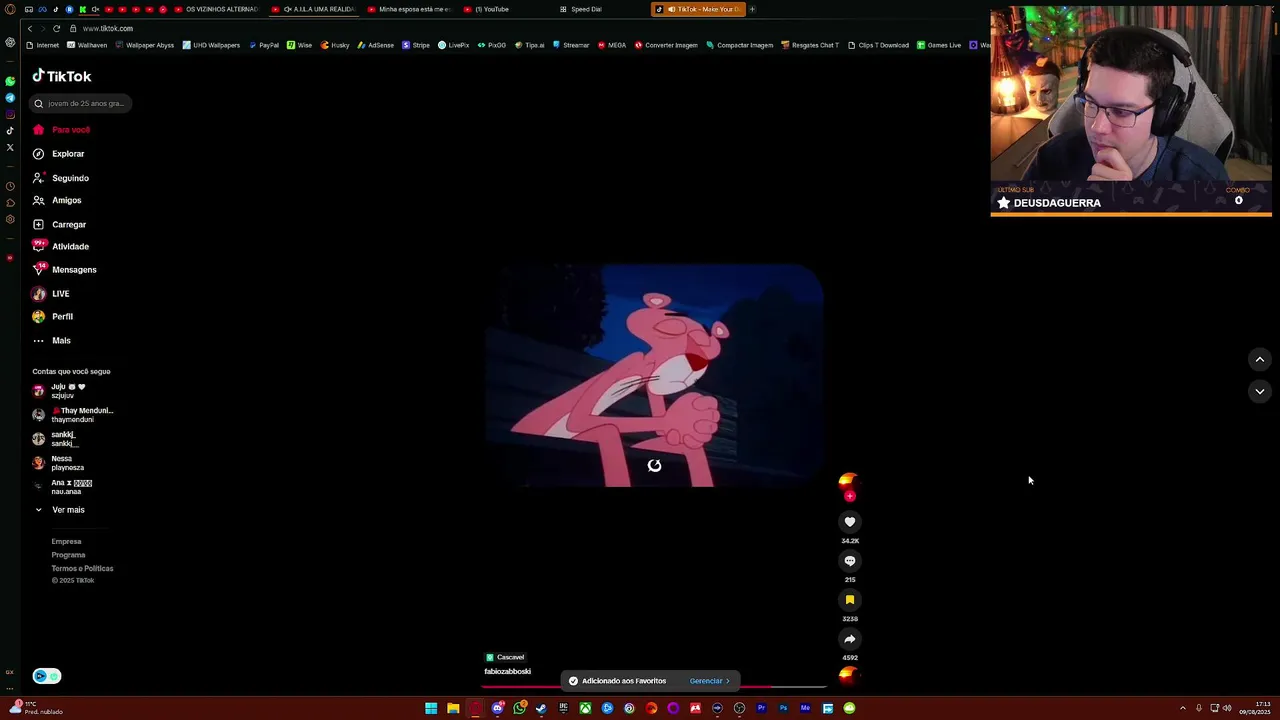Open Adobe Premiere Pro from the taskbar

(761, 708)
